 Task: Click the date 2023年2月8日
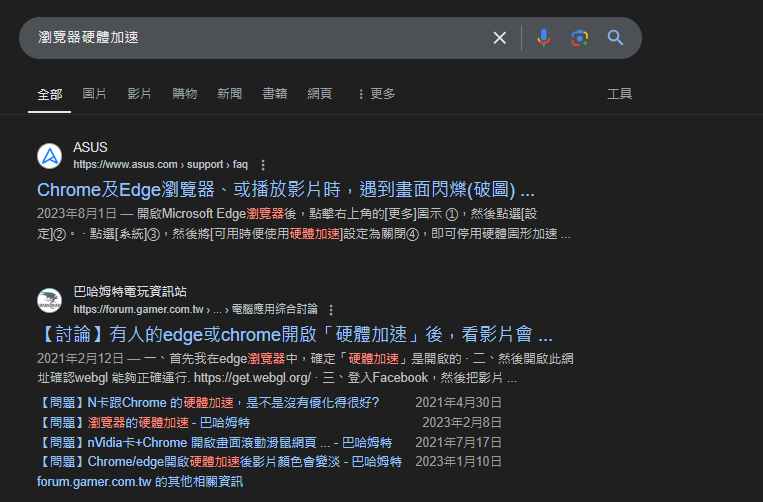pos(461,422)
